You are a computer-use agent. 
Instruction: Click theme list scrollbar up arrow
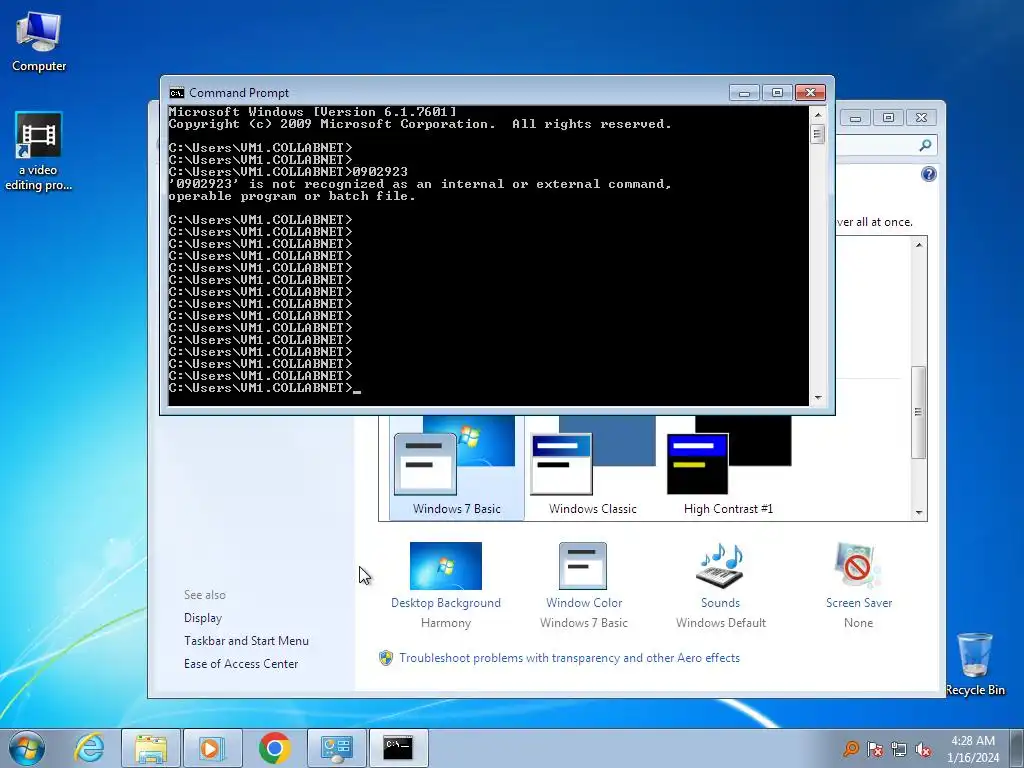[919, 245]
